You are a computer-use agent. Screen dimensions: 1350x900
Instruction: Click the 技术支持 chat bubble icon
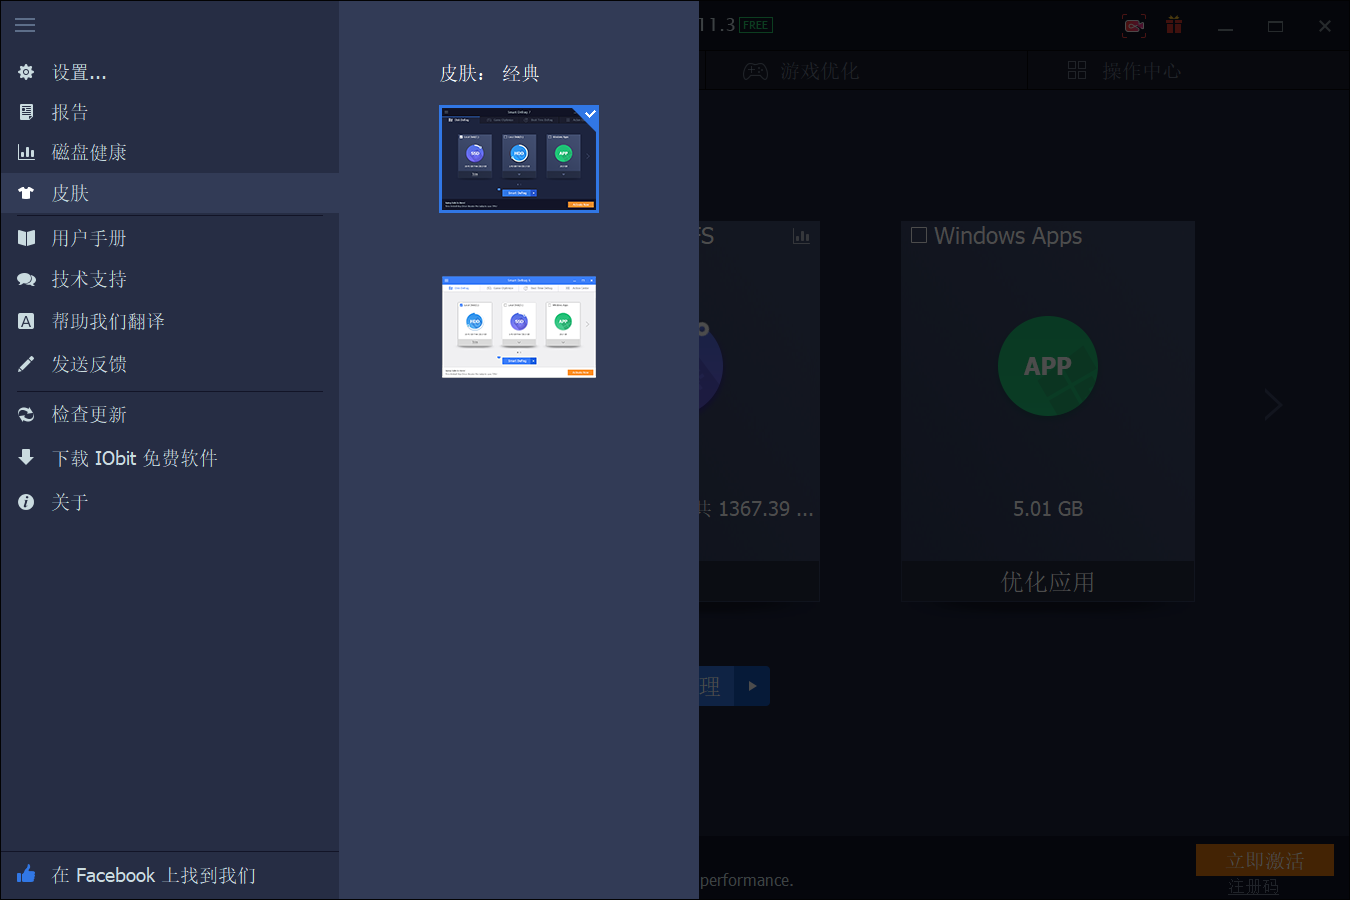[25, 279]
